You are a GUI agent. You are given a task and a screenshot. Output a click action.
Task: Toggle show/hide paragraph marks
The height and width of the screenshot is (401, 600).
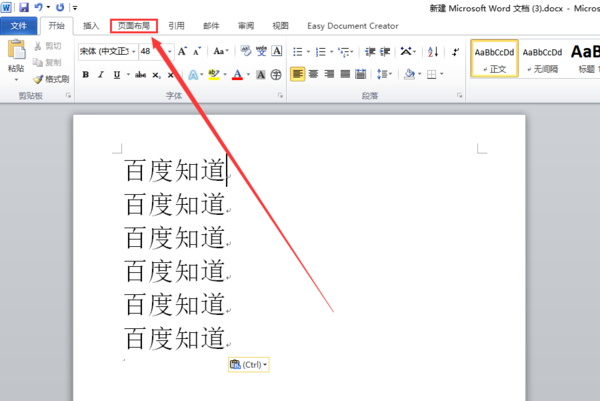tap(455, 52)
